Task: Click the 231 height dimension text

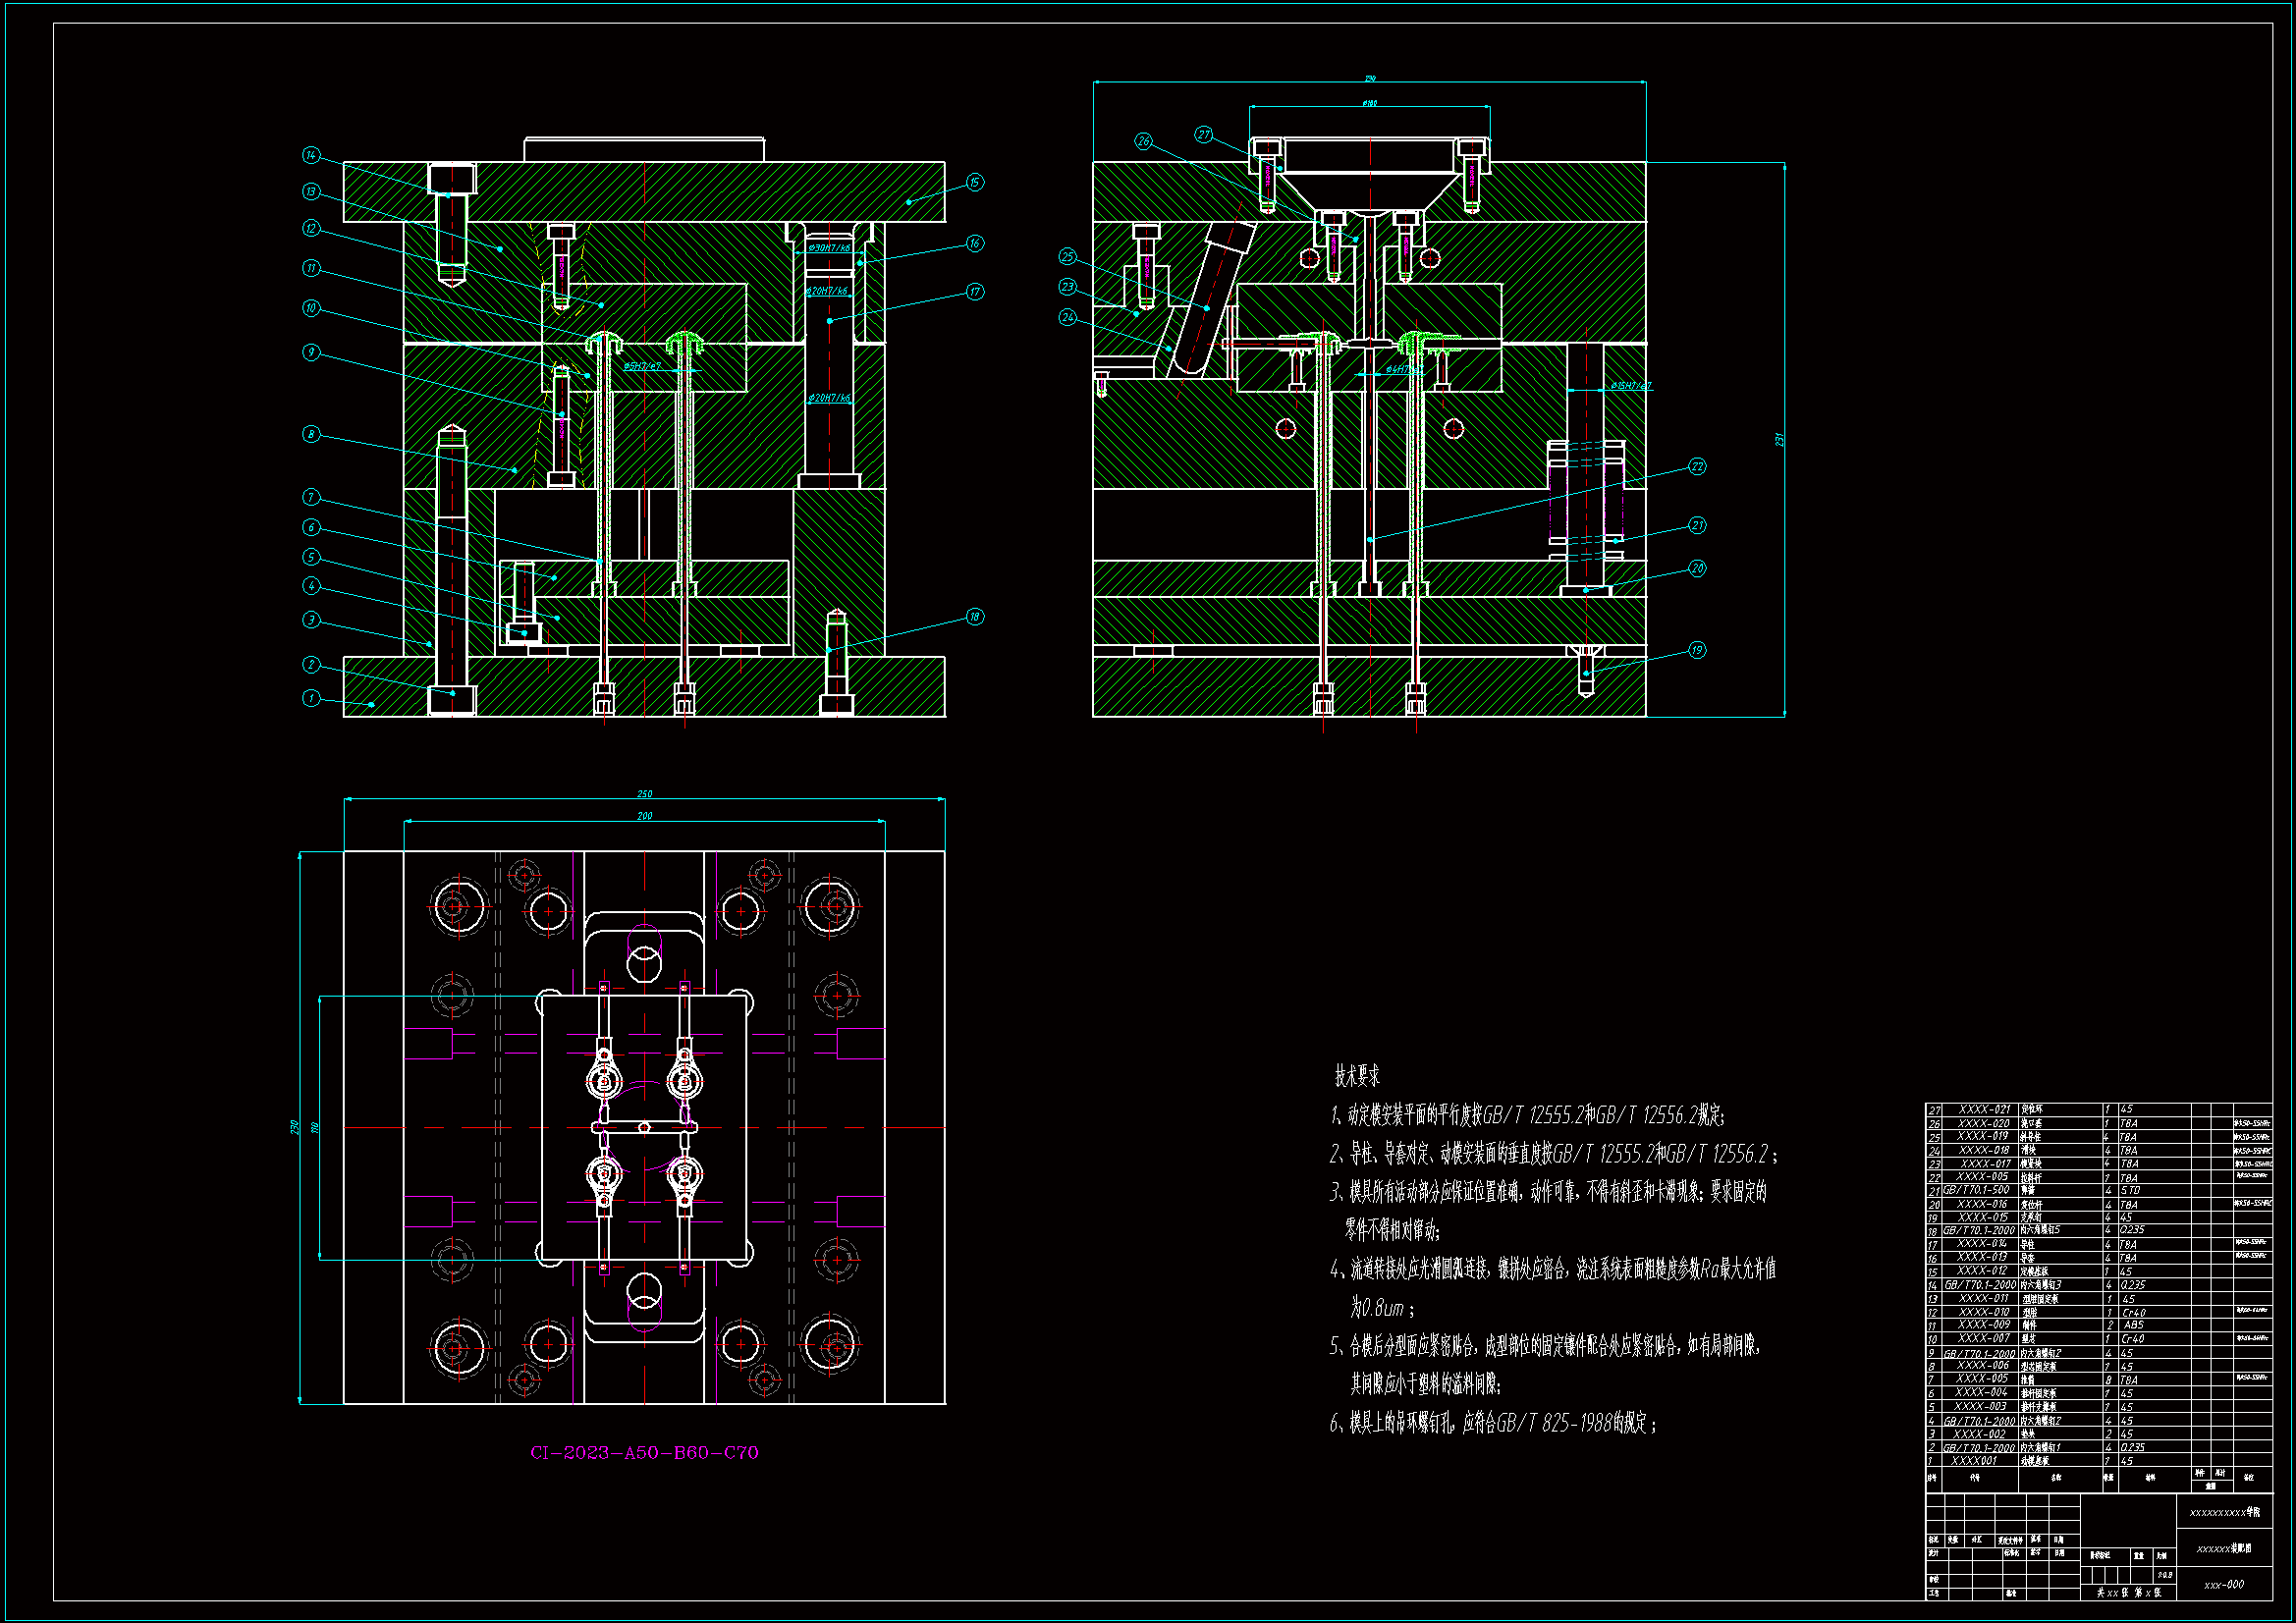Action: [x=1778, y=440]
